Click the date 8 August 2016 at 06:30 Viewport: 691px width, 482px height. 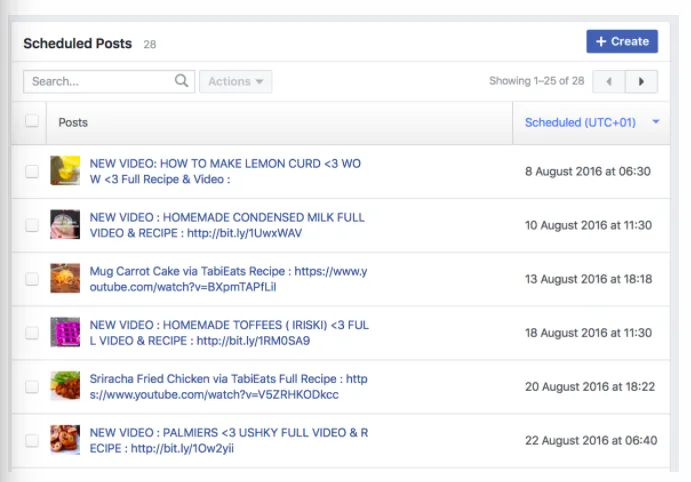tap(588, 171)
